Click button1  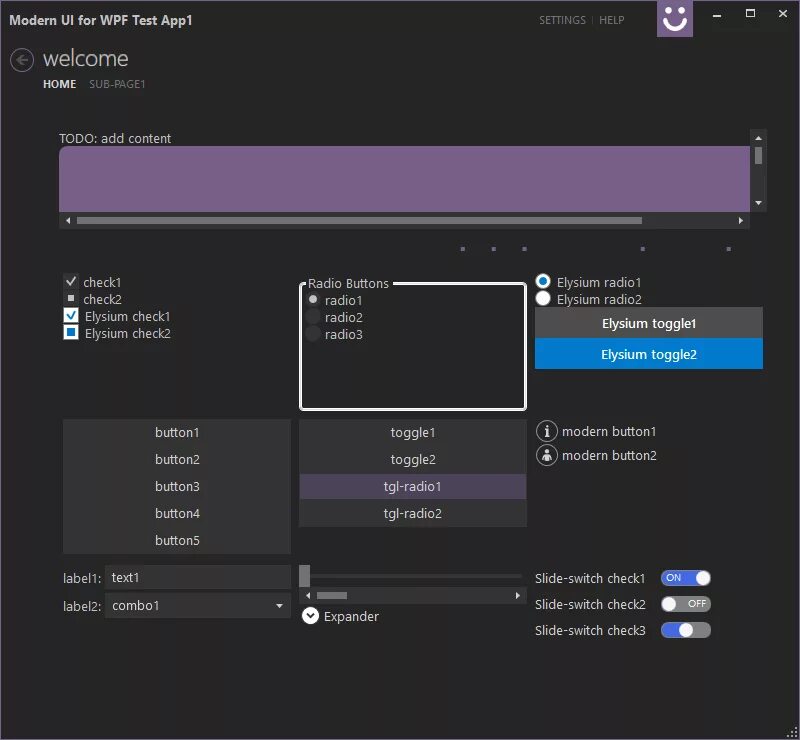[x=177, y=433]
